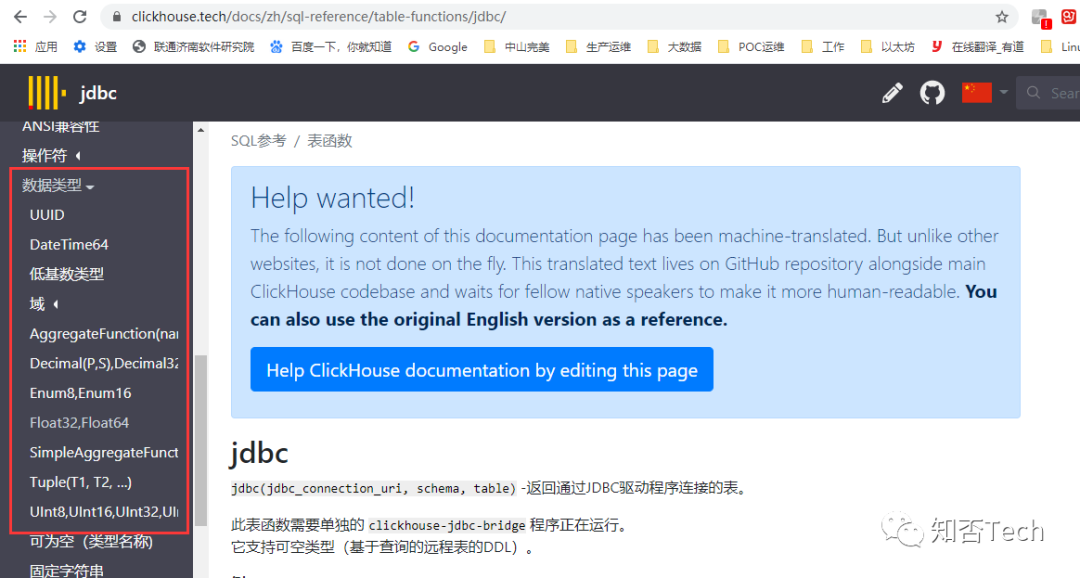Open the 低基数类型 sidebar entry
Viewport: 1080px width, 578px height.
click(x=67, y=274)
